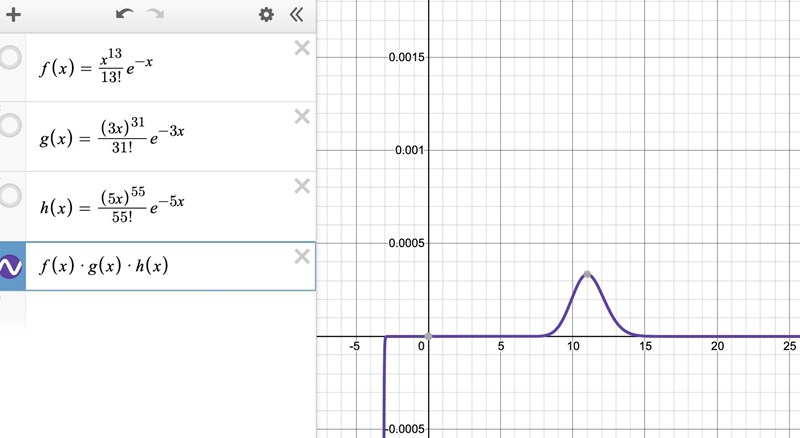Remove the g(x) expression with its X
Viewport: 800px width, 438px height.
[x=302, y=117]
